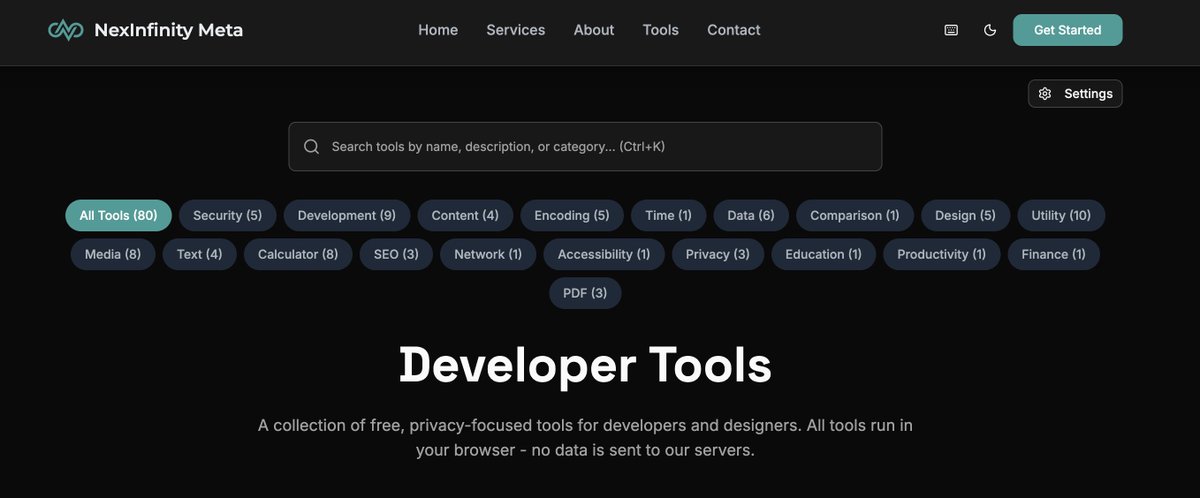This screenshot has width=1200, height=498.
Task: Select the Education (1) chip
Action: click(824, 254)
